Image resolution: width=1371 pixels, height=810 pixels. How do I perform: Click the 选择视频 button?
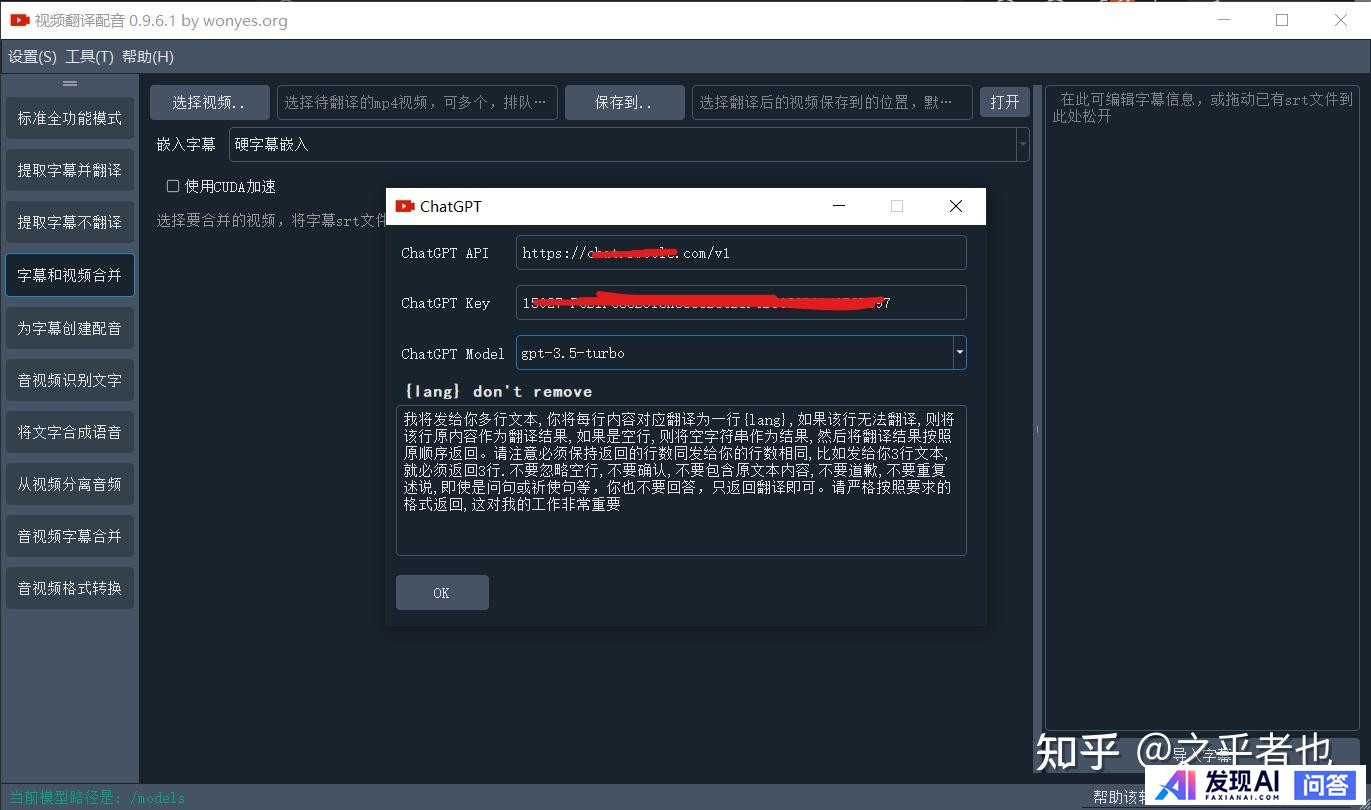[x=209, y=102]
